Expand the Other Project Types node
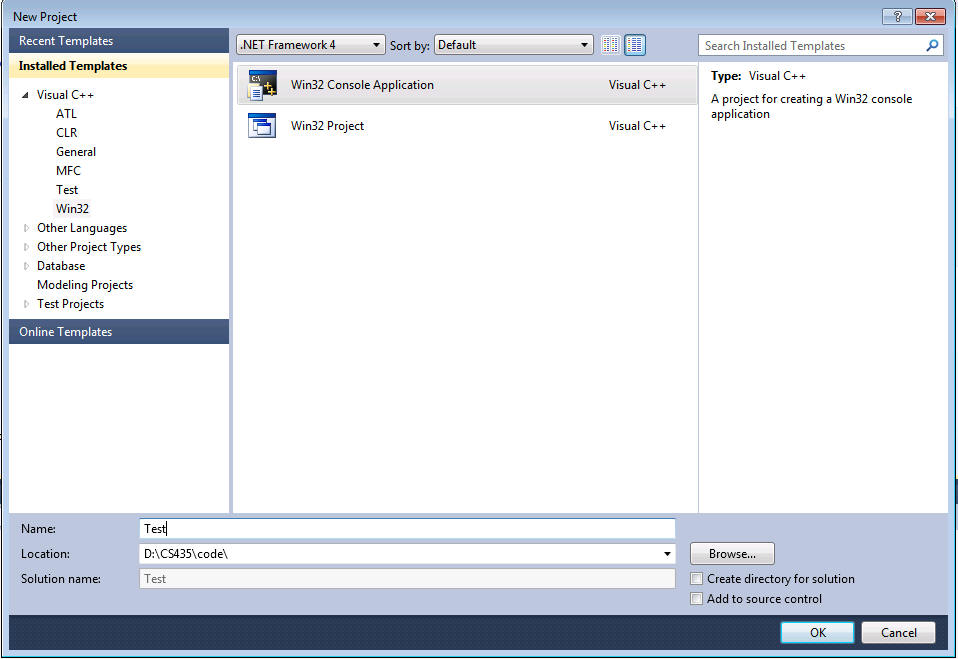The image size is (958, 659). pos(26,247)
